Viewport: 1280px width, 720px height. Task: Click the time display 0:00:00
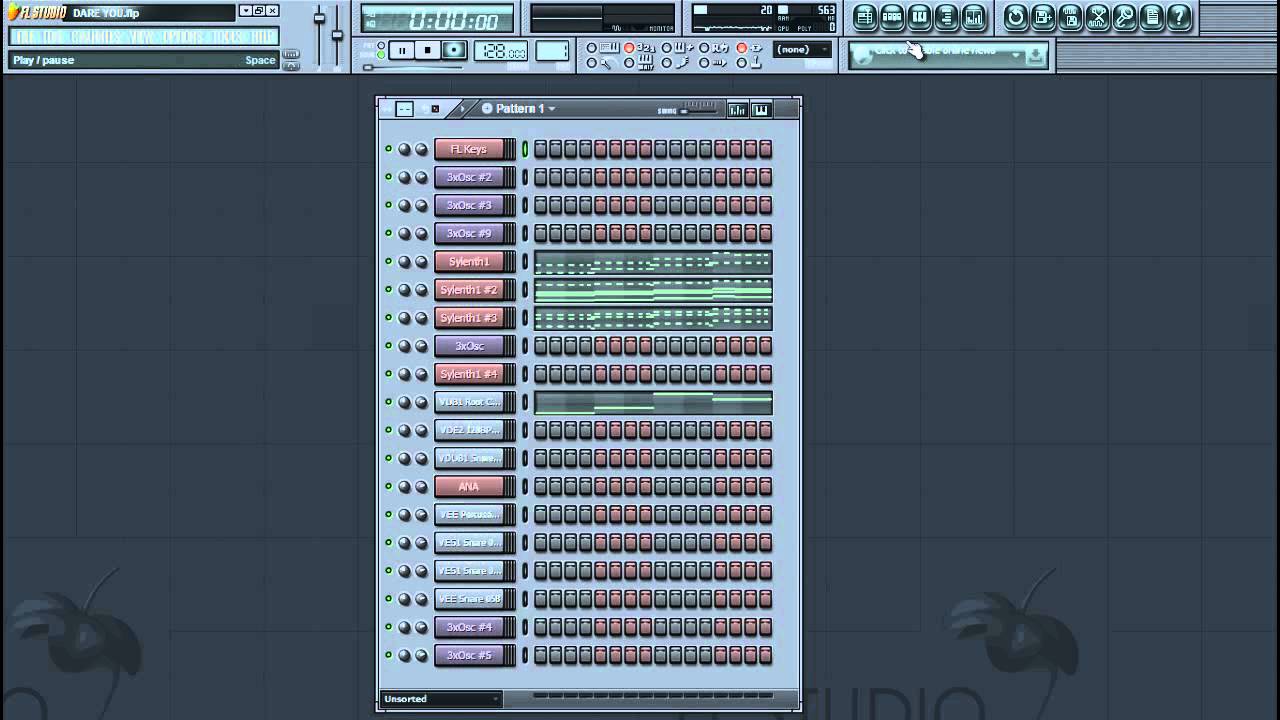click(x=437, y=19)
